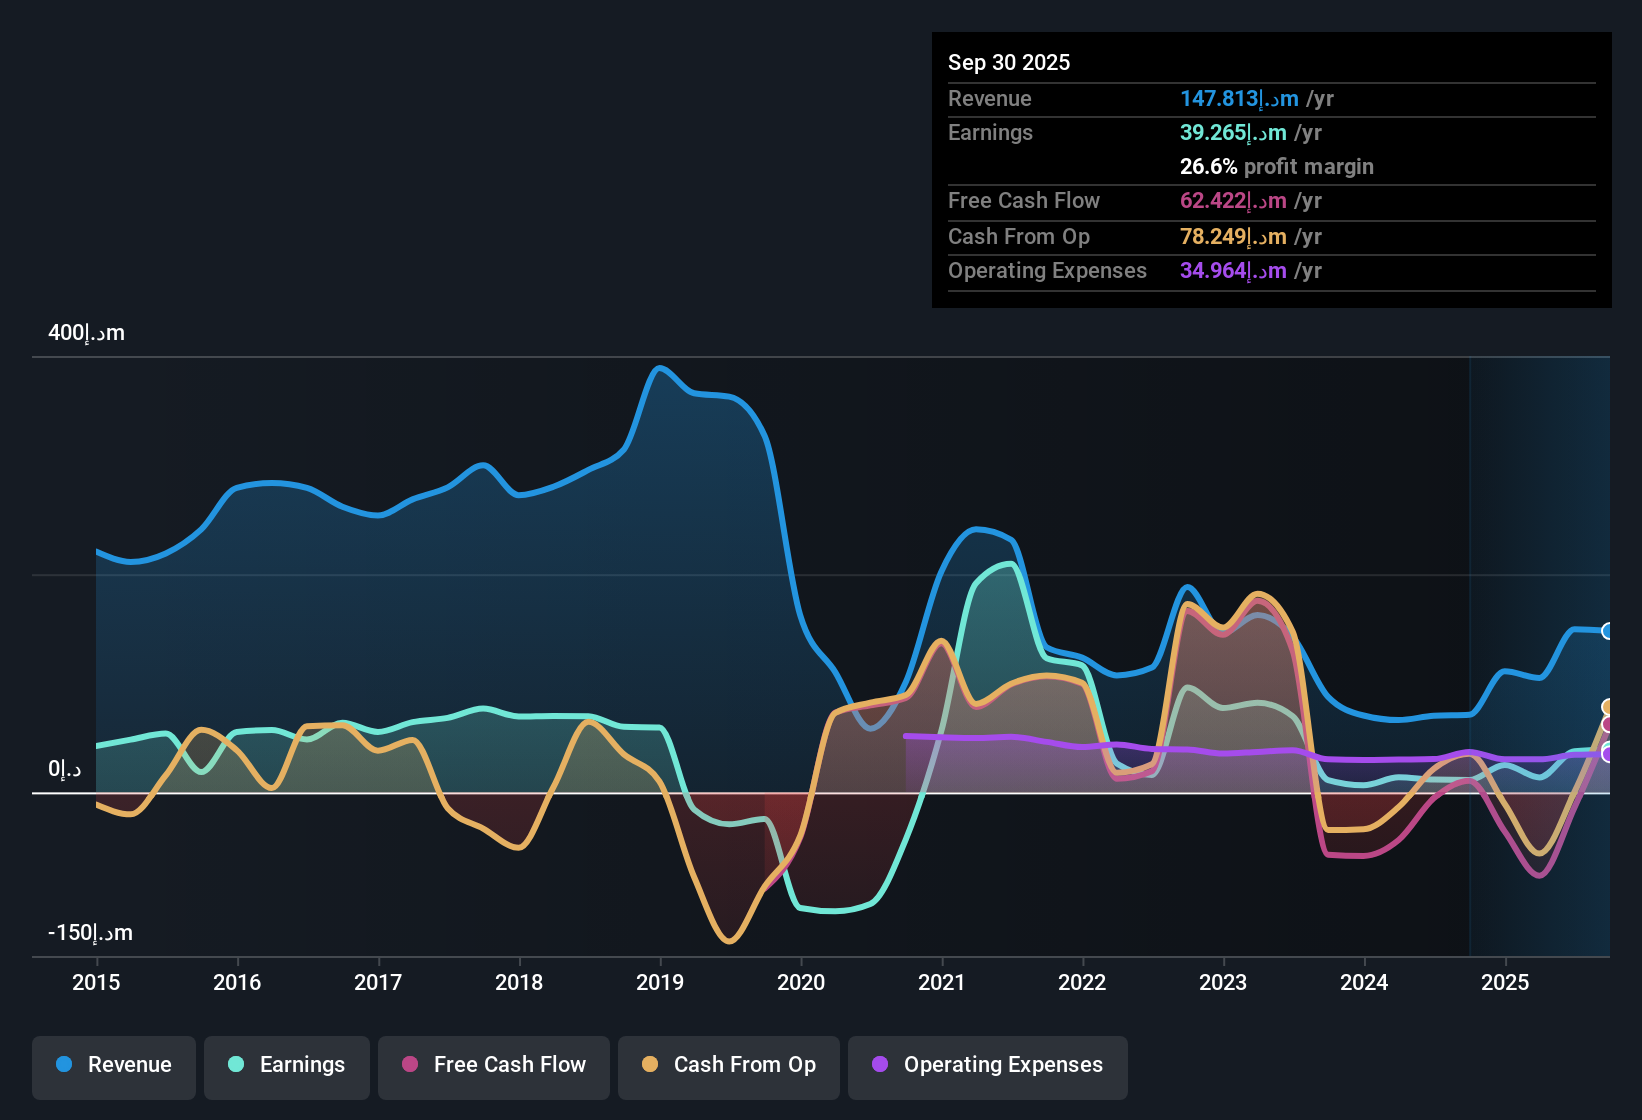The width and height of the screenshot is (1642, 1120).
Task: Open the Free Cash Flow legend entry
Action: (493, 1065)
